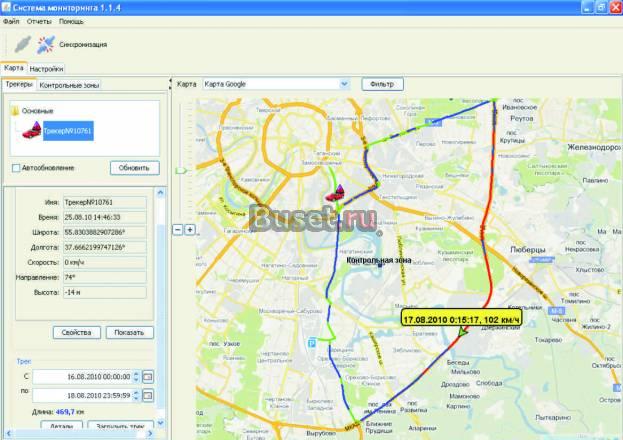Open the calendar for start date
This screenshot has width=623, height=440.
point(148,376)
